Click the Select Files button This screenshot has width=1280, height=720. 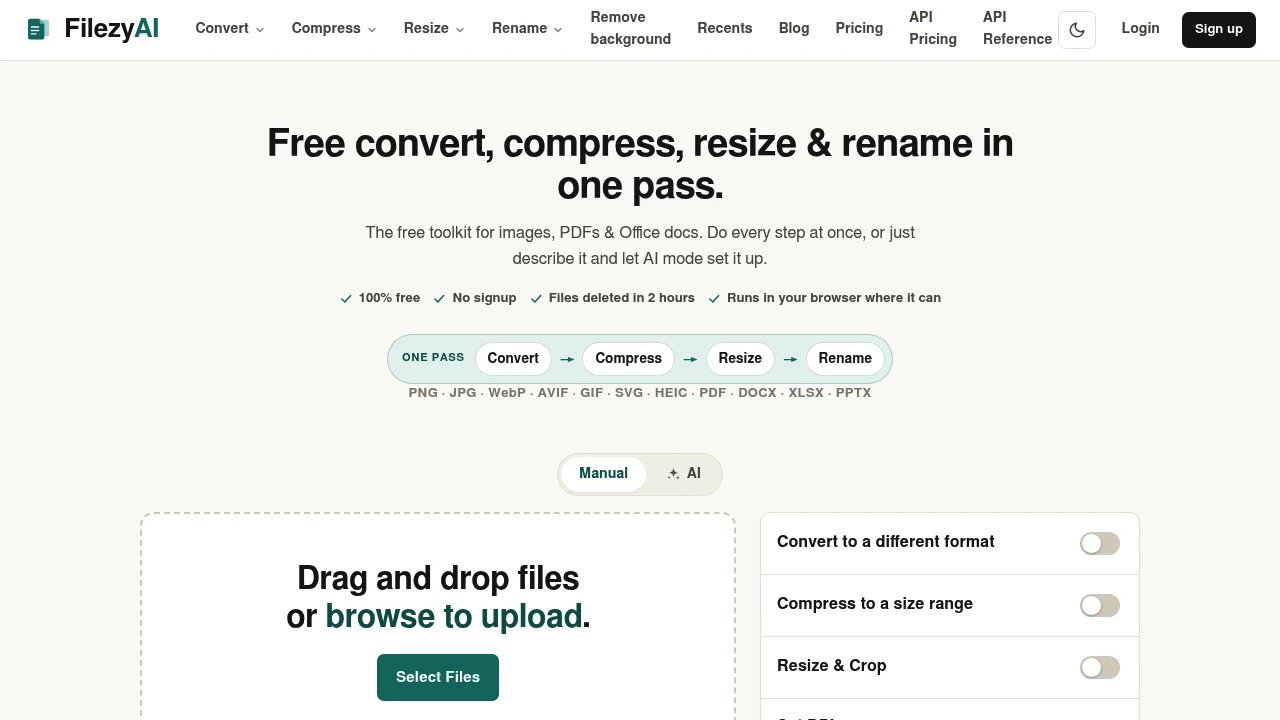coord(438,677)
